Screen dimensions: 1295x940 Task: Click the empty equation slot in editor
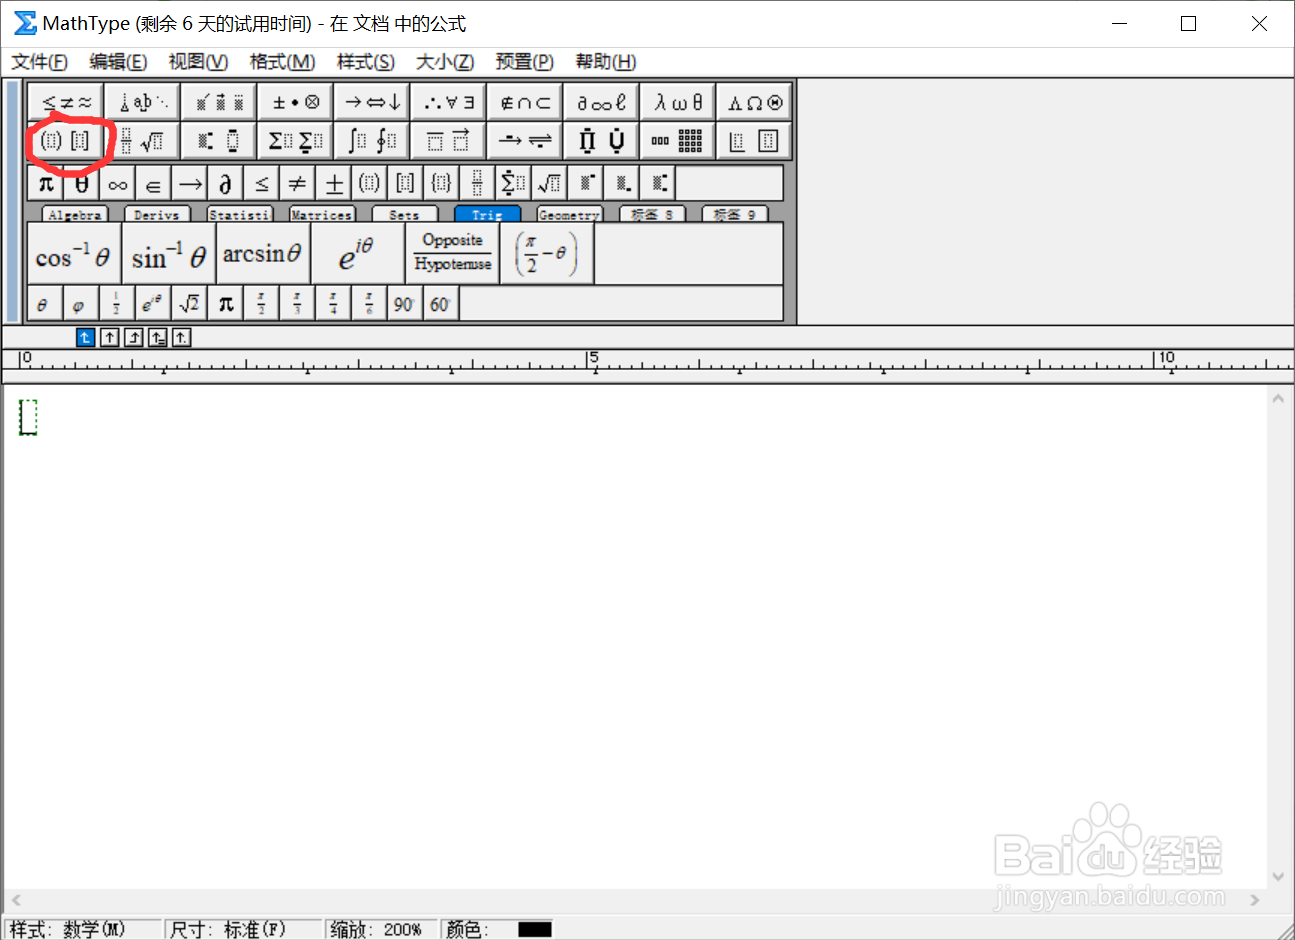(28, 417)
